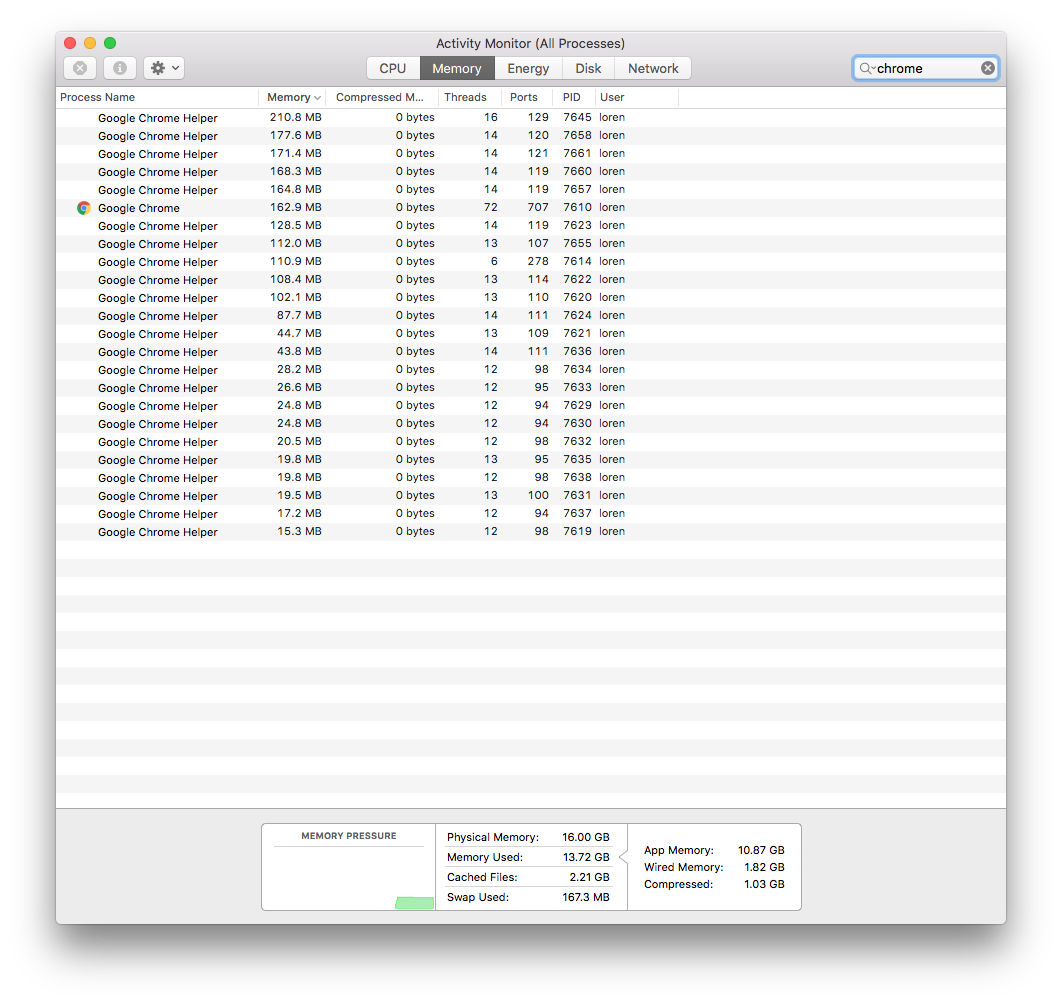The image size is (1062, 1004).
Task: Select the Chrome Helper row with PID 7635
Action: tap(531, 460)
